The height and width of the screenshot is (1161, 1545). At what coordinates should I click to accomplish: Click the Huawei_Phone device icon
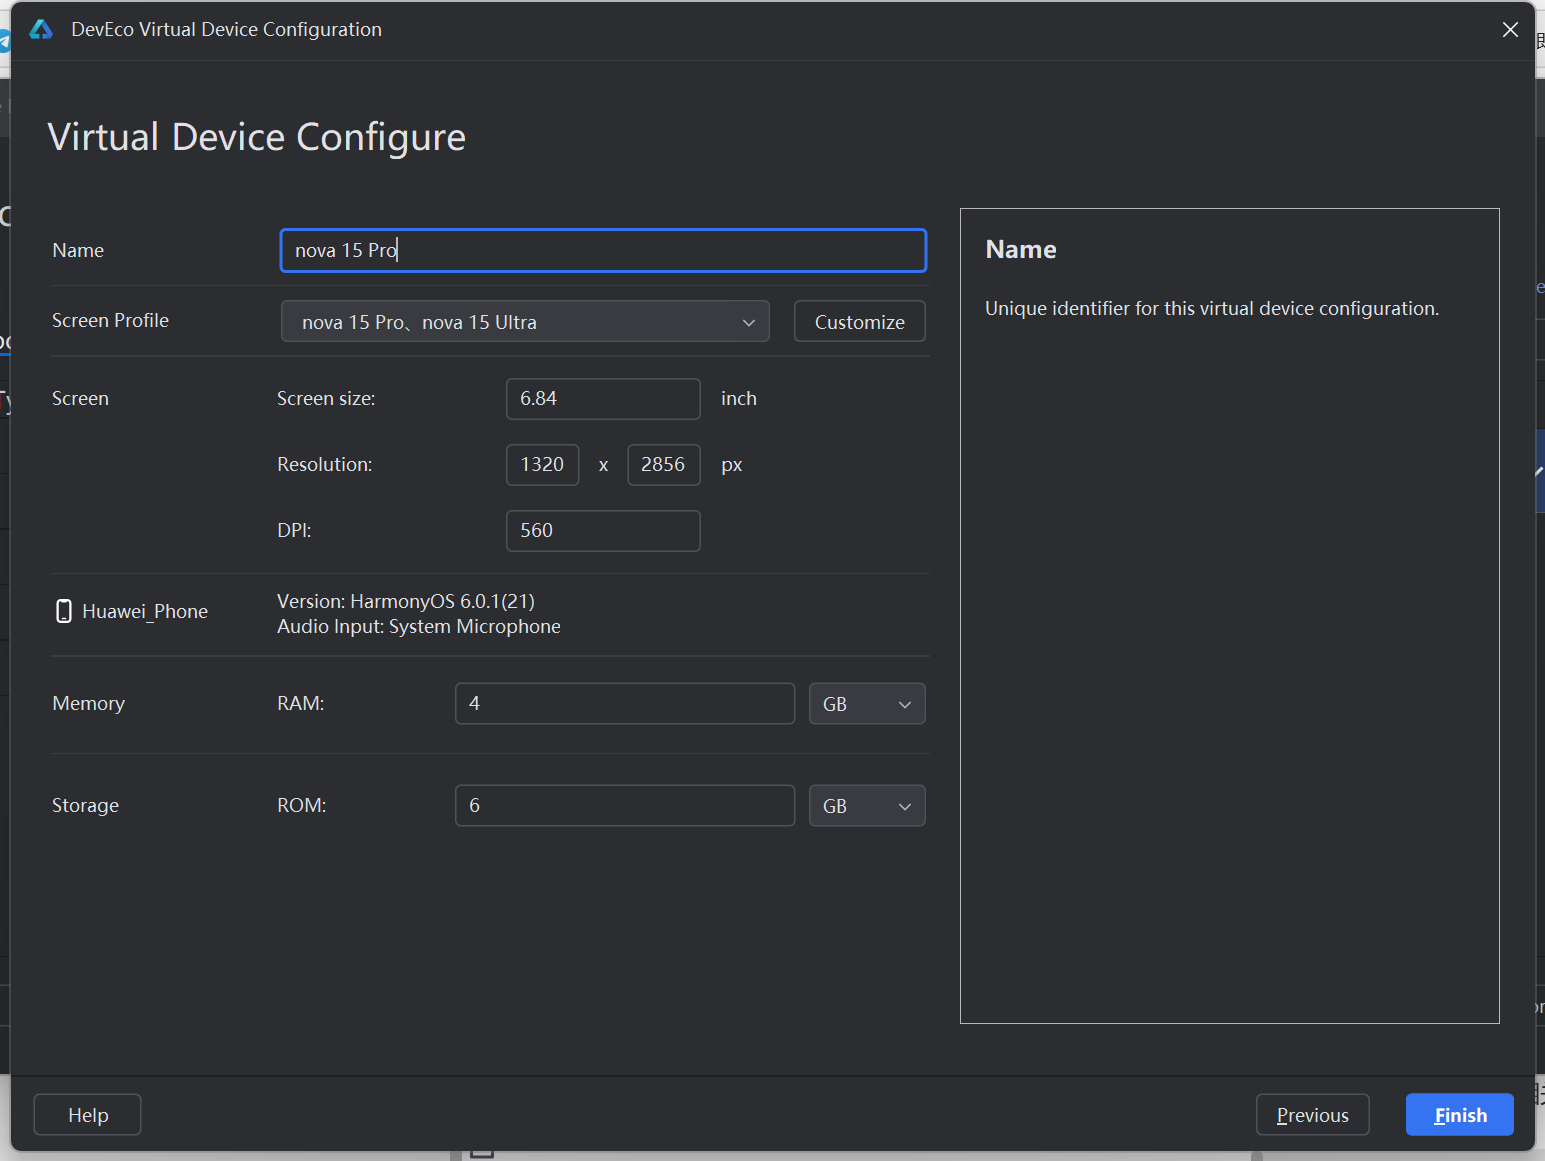(x=64, y=611)
